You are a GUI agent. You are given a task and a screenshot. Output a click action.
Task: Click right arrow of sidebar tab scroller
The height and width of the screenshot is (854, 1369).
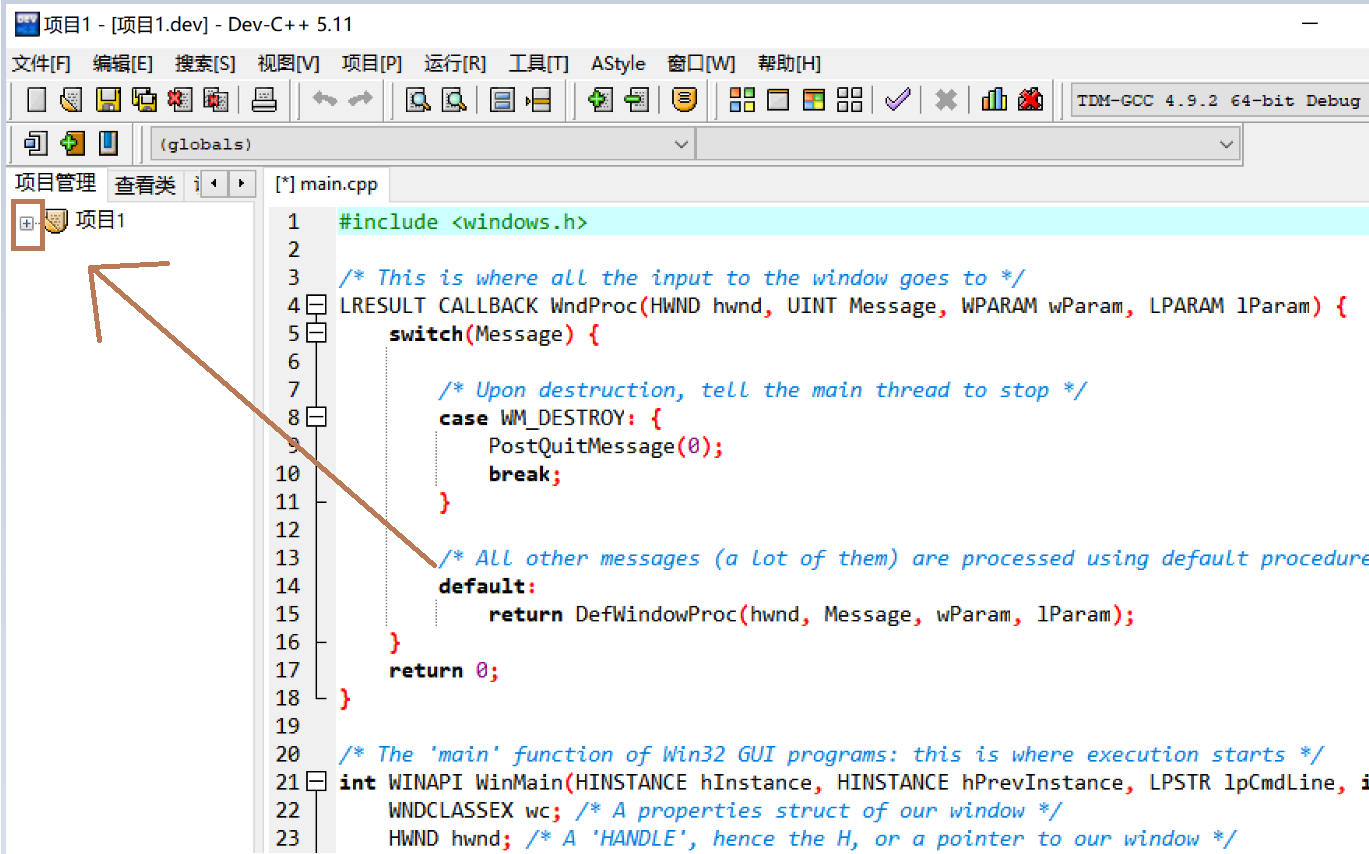pyautogui.click(x=241, y=184)
